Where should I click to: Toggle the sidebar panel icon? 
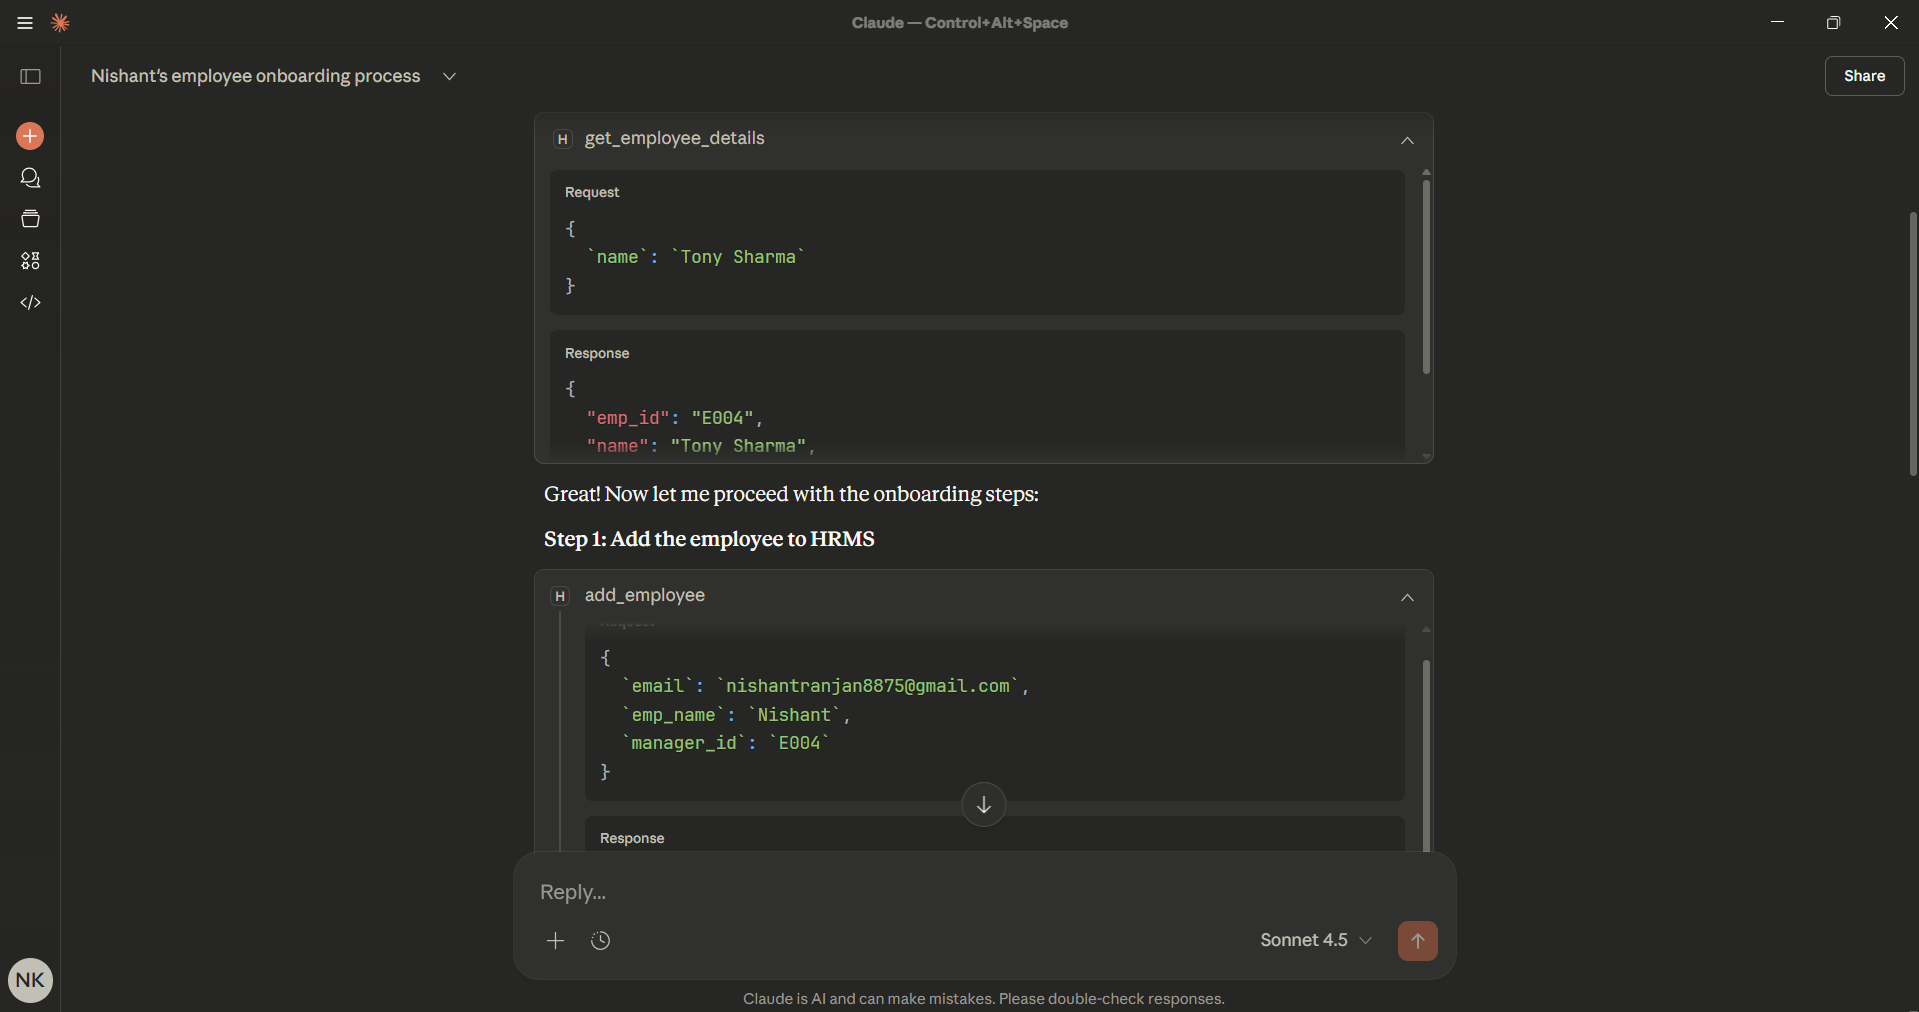(31, 77)
